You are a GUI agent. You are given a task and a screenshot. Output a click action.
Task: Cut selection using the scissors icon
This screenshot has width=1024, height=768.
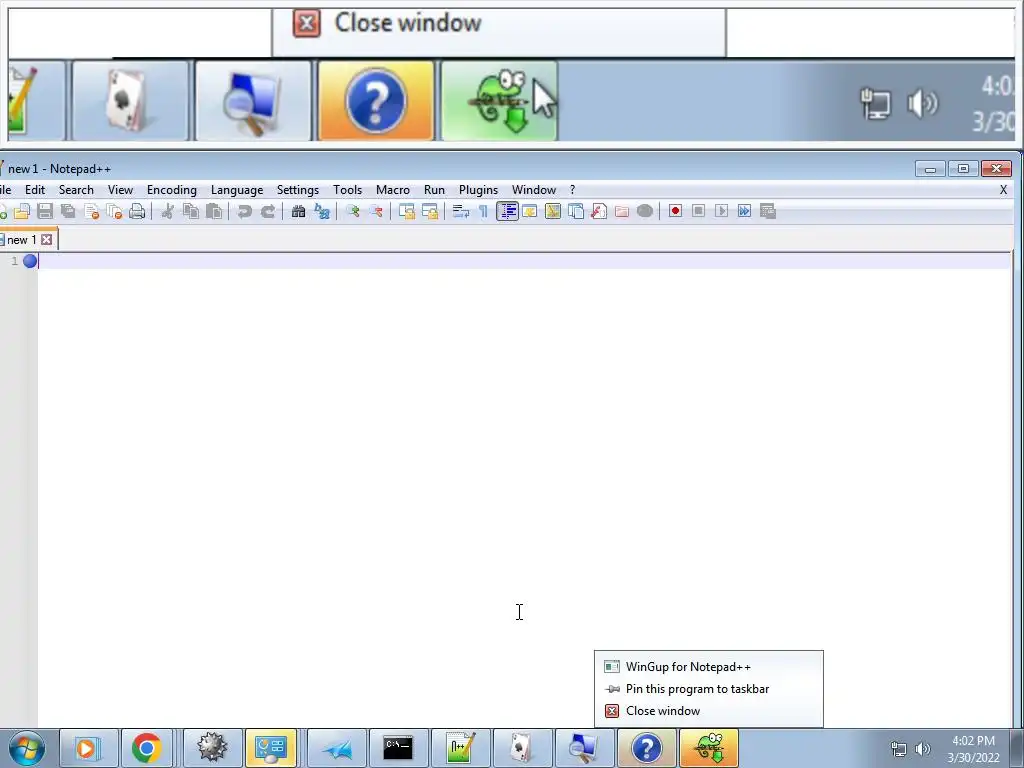[168, 211]
